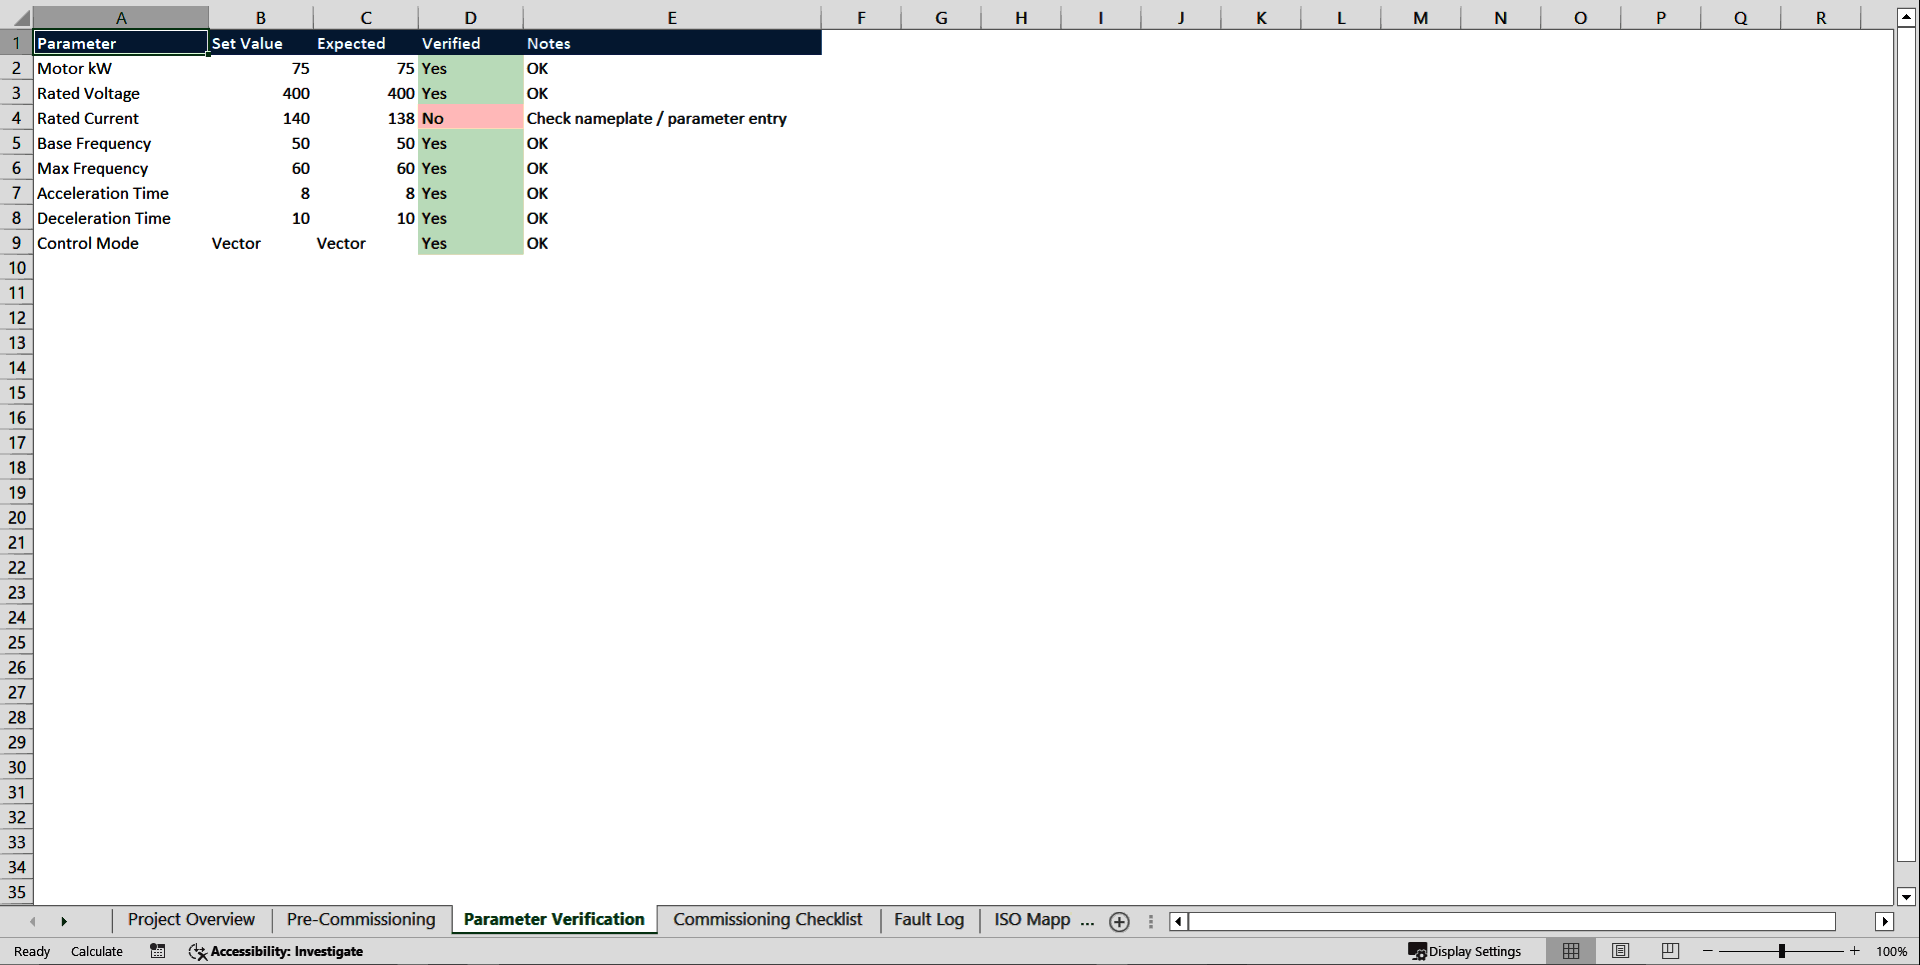Open Page Layout view from status bar

(1619, 951)
